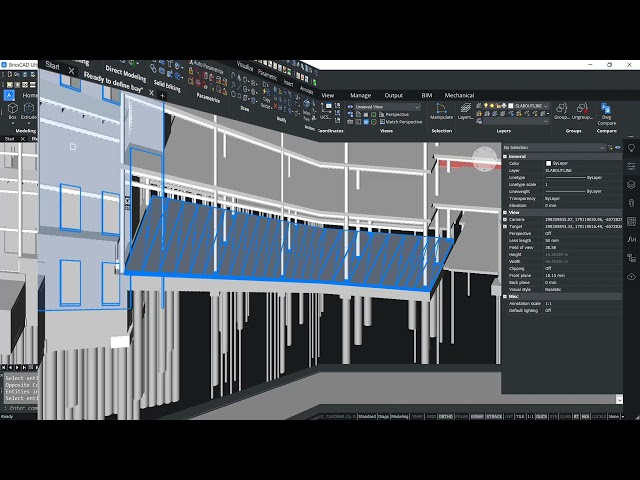Viewport: 640px width, 480px height.
Task: Open the Mechanical ribbon tab
Action: pos(459,95)
